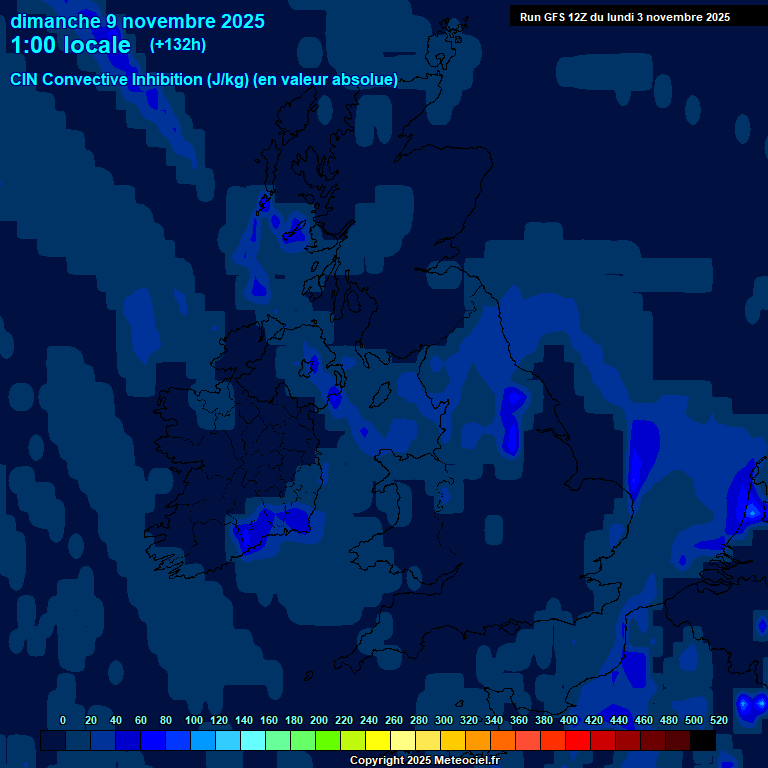Click the orange swatch in the color scale
The height and width of the screenshot is (768, 768).
tap(478, 740)
